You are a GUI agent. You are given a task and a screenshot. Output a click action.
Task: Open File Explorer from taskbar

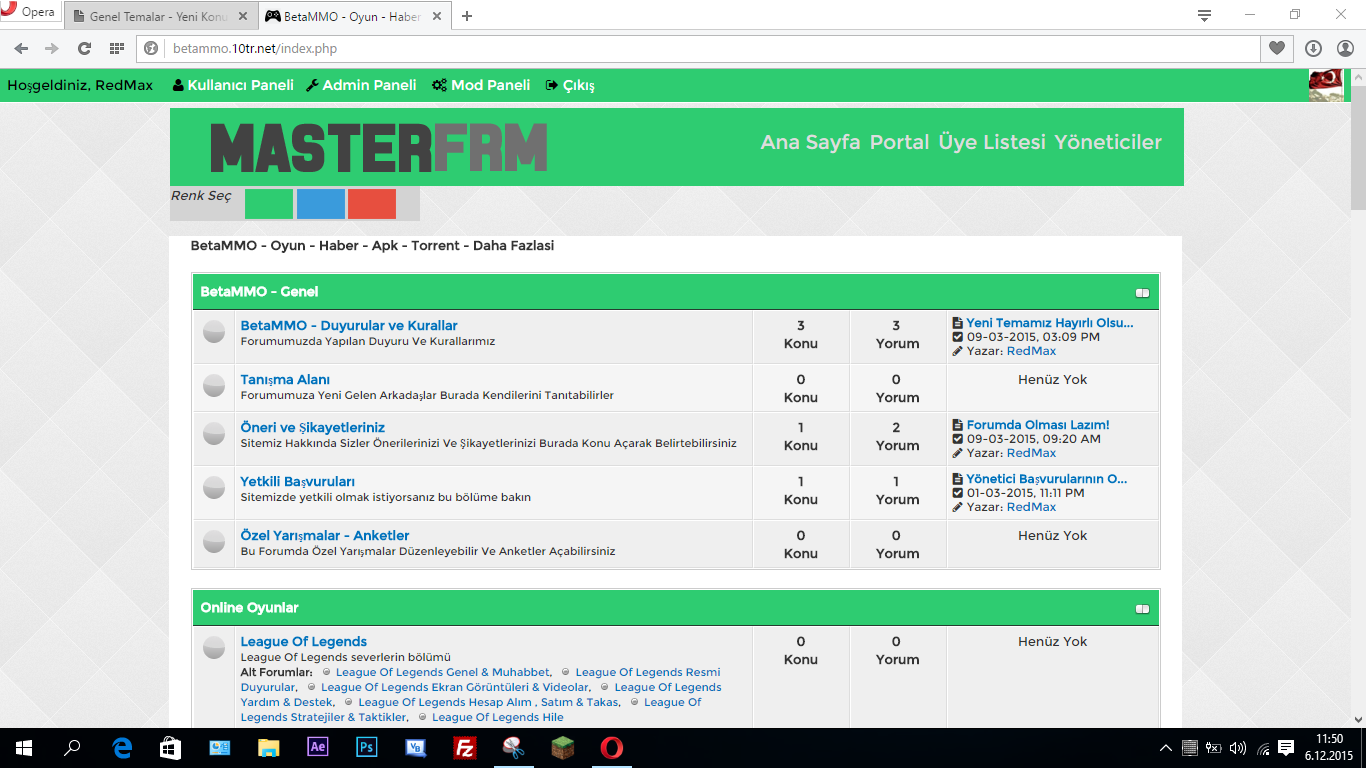[x=269, y=748]
